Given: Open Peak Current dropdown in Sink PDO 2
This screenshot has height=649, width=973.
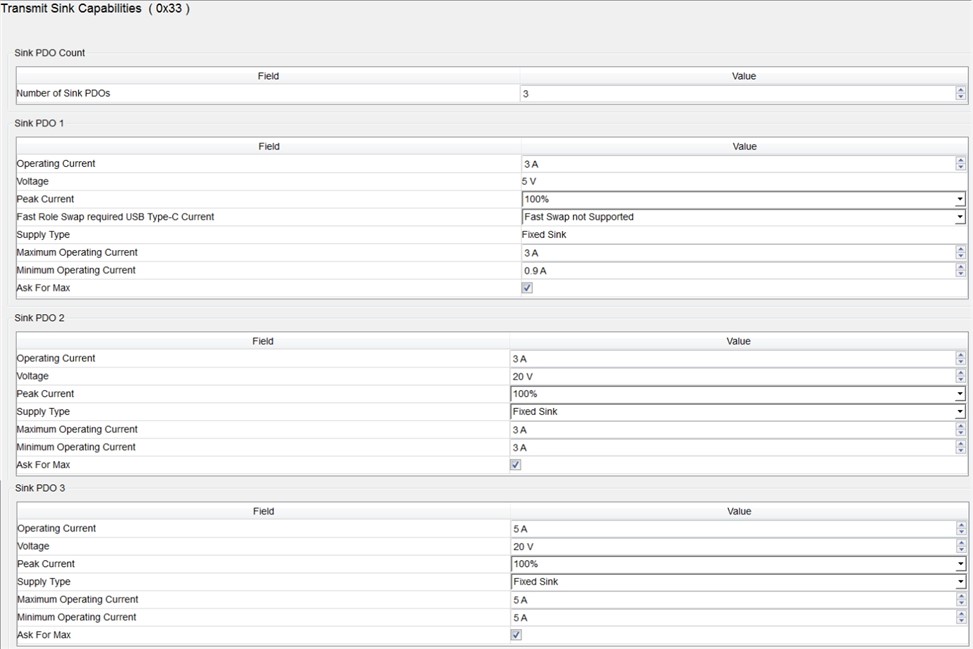Looking at the screenshot, I should pos(960,394).
